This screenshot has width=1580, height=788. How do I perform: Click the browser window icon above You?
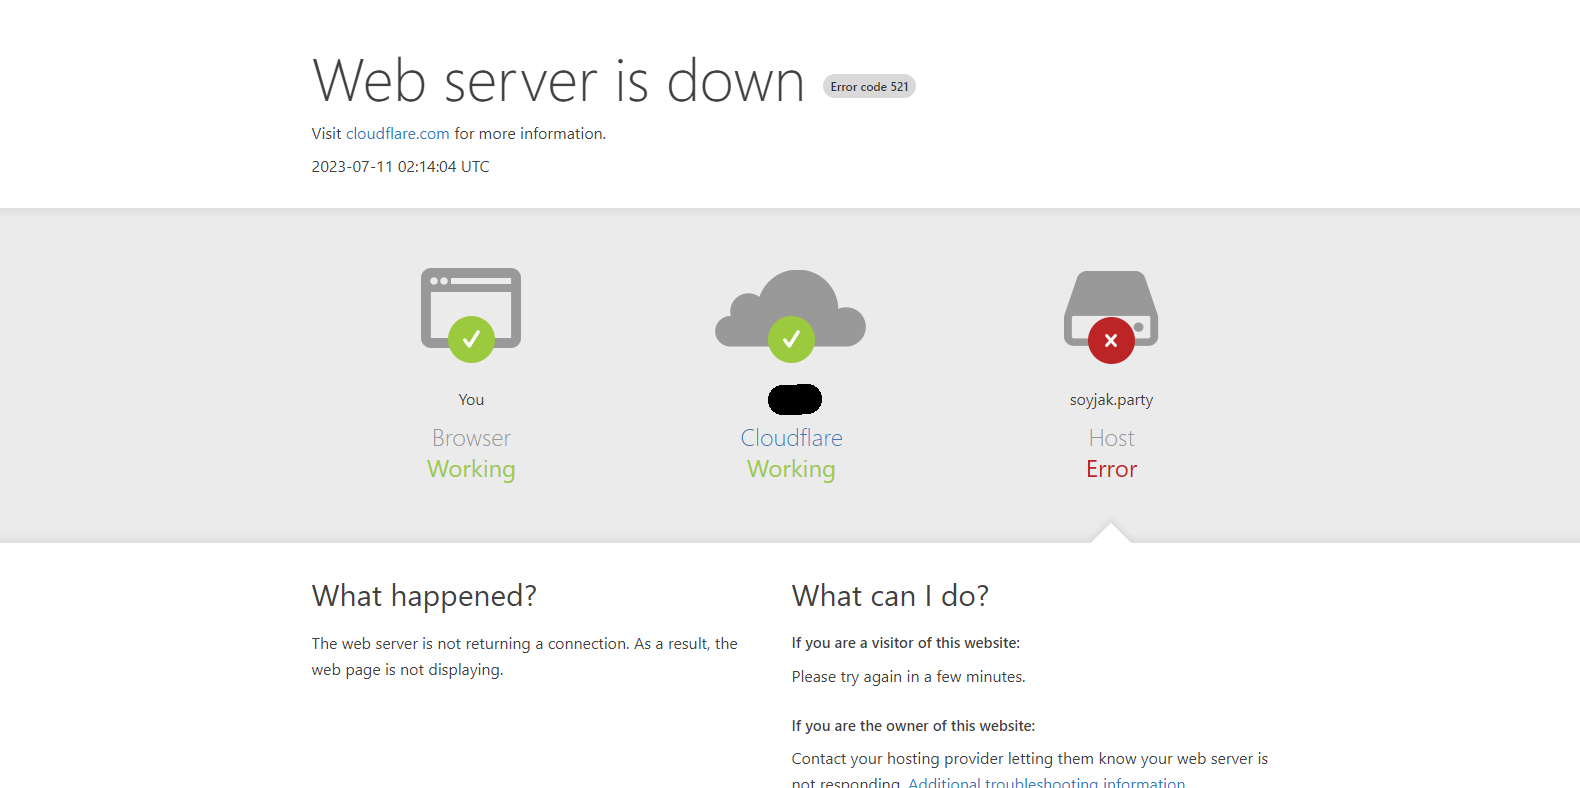471,308
